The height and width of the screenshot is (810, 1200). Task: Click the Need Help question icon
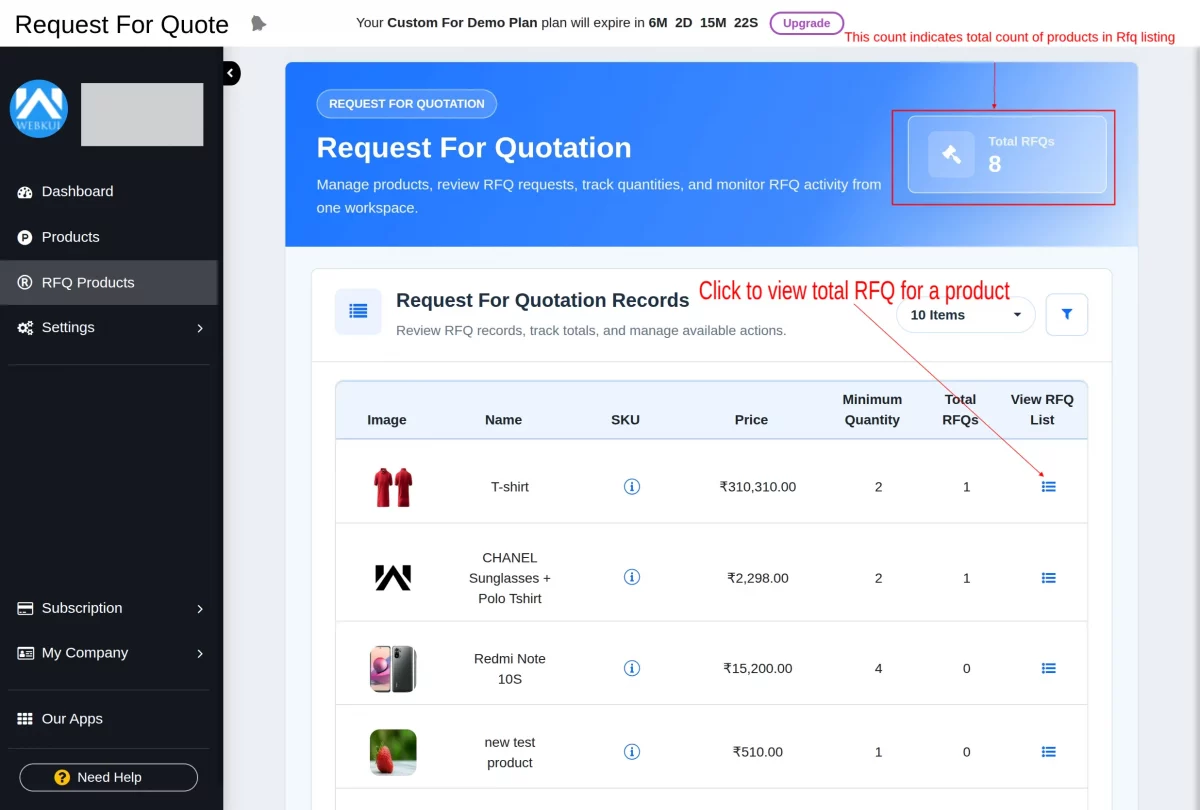[62, 778]
